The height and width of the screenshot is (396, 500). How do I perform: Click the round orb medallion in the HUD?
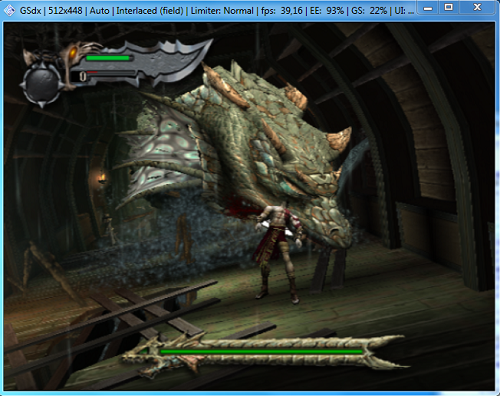point(41,83)
